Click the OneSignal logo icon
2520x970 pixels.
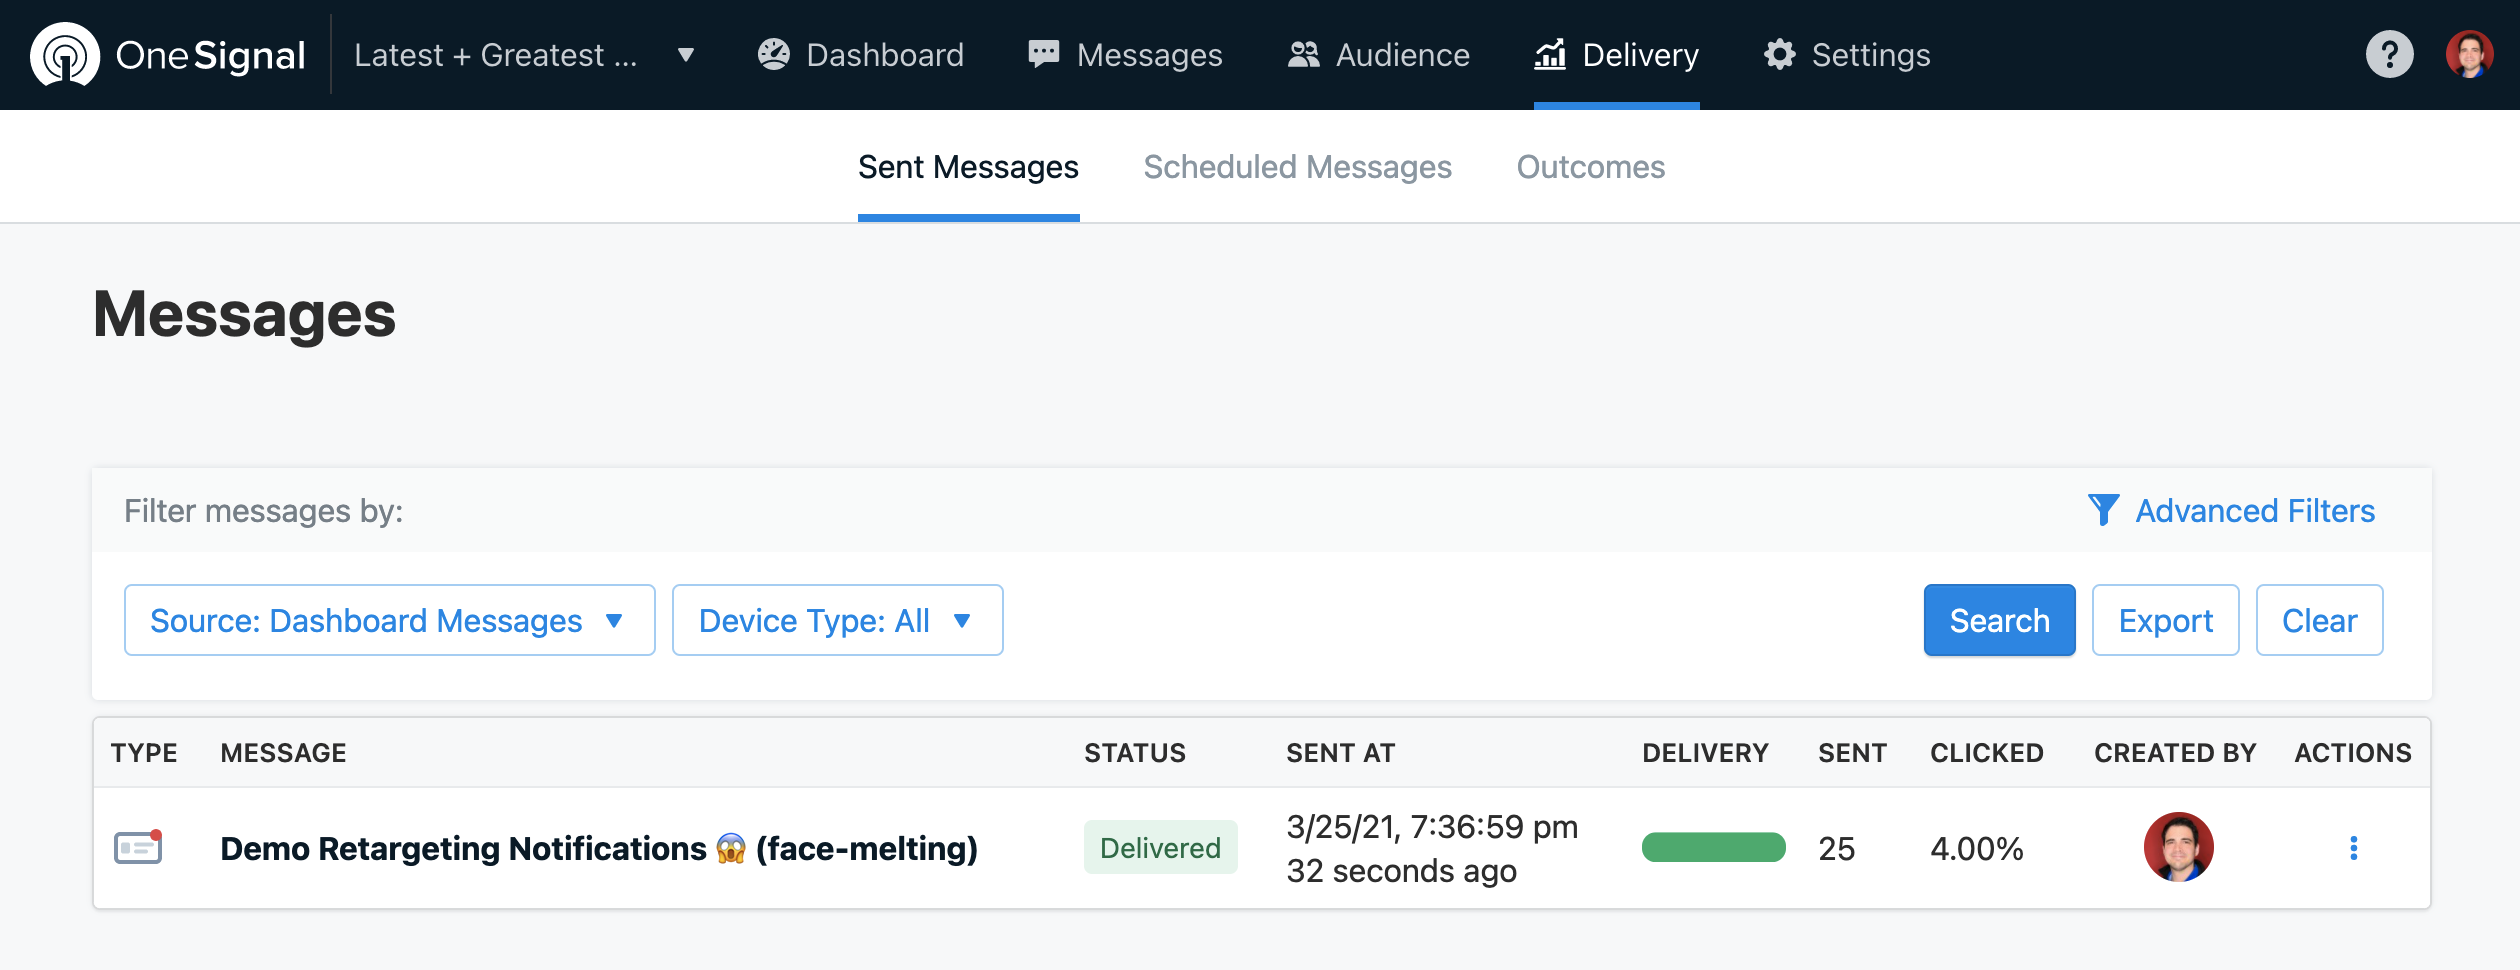pyautogui.click(x=65, y=55)
